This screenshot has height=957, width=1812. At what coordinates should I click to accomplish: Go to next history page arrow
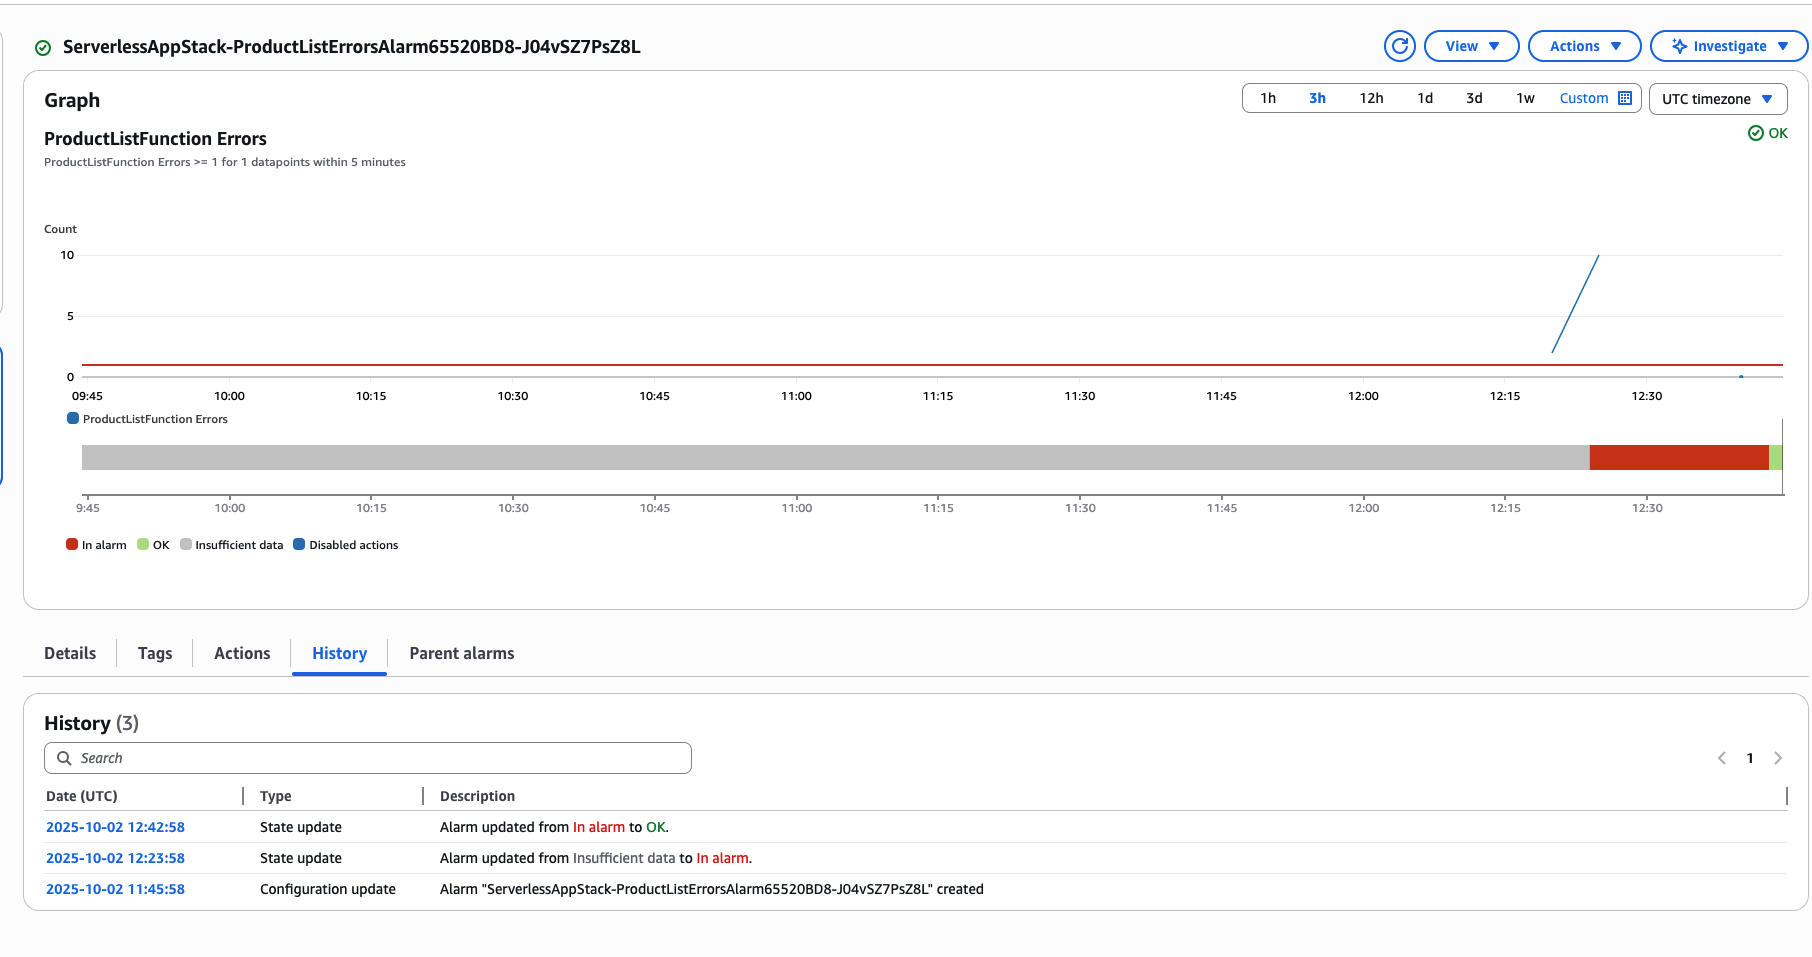[x=1778, y=758]
